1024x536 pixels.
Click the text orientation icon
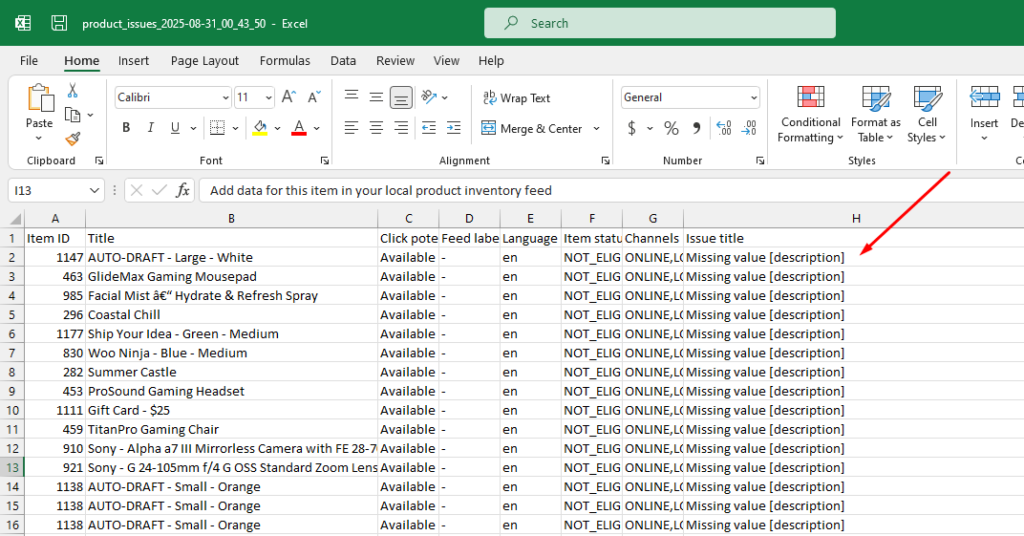point(429,97)
